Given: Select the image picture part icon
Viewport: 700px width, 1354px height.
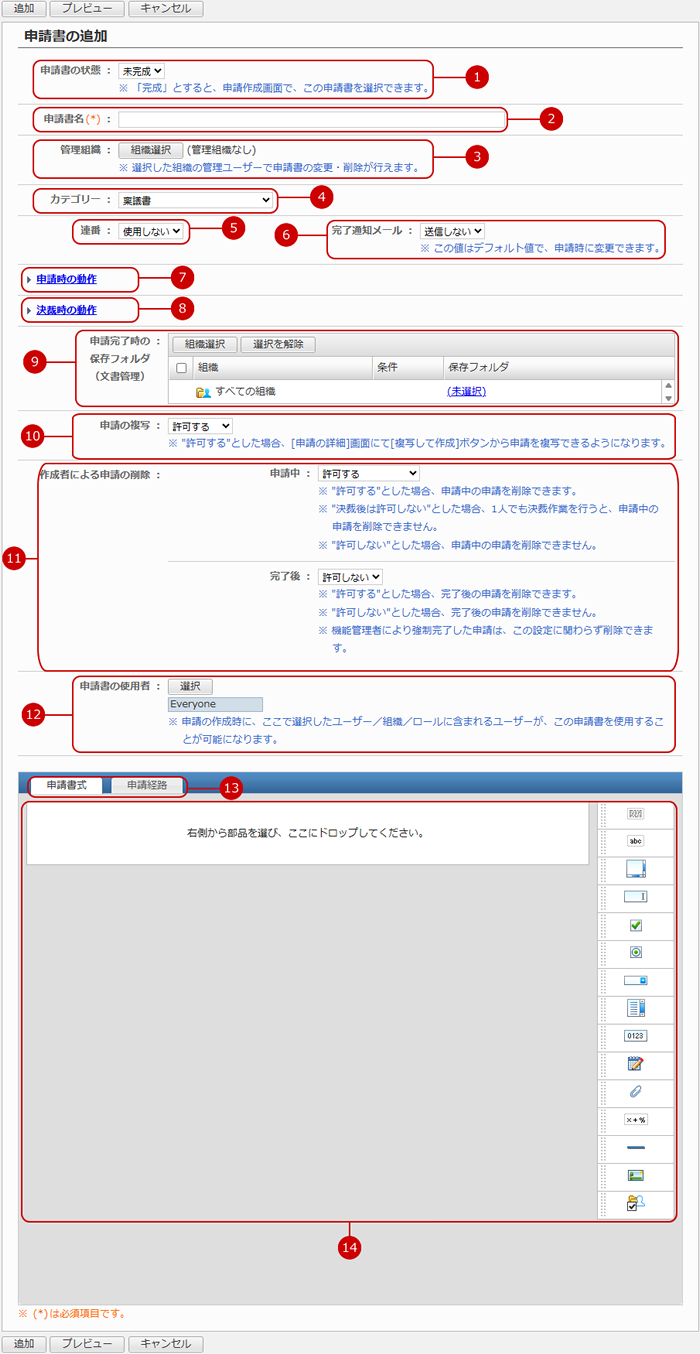Looking at the screenshot, I should coord(636,1175).
